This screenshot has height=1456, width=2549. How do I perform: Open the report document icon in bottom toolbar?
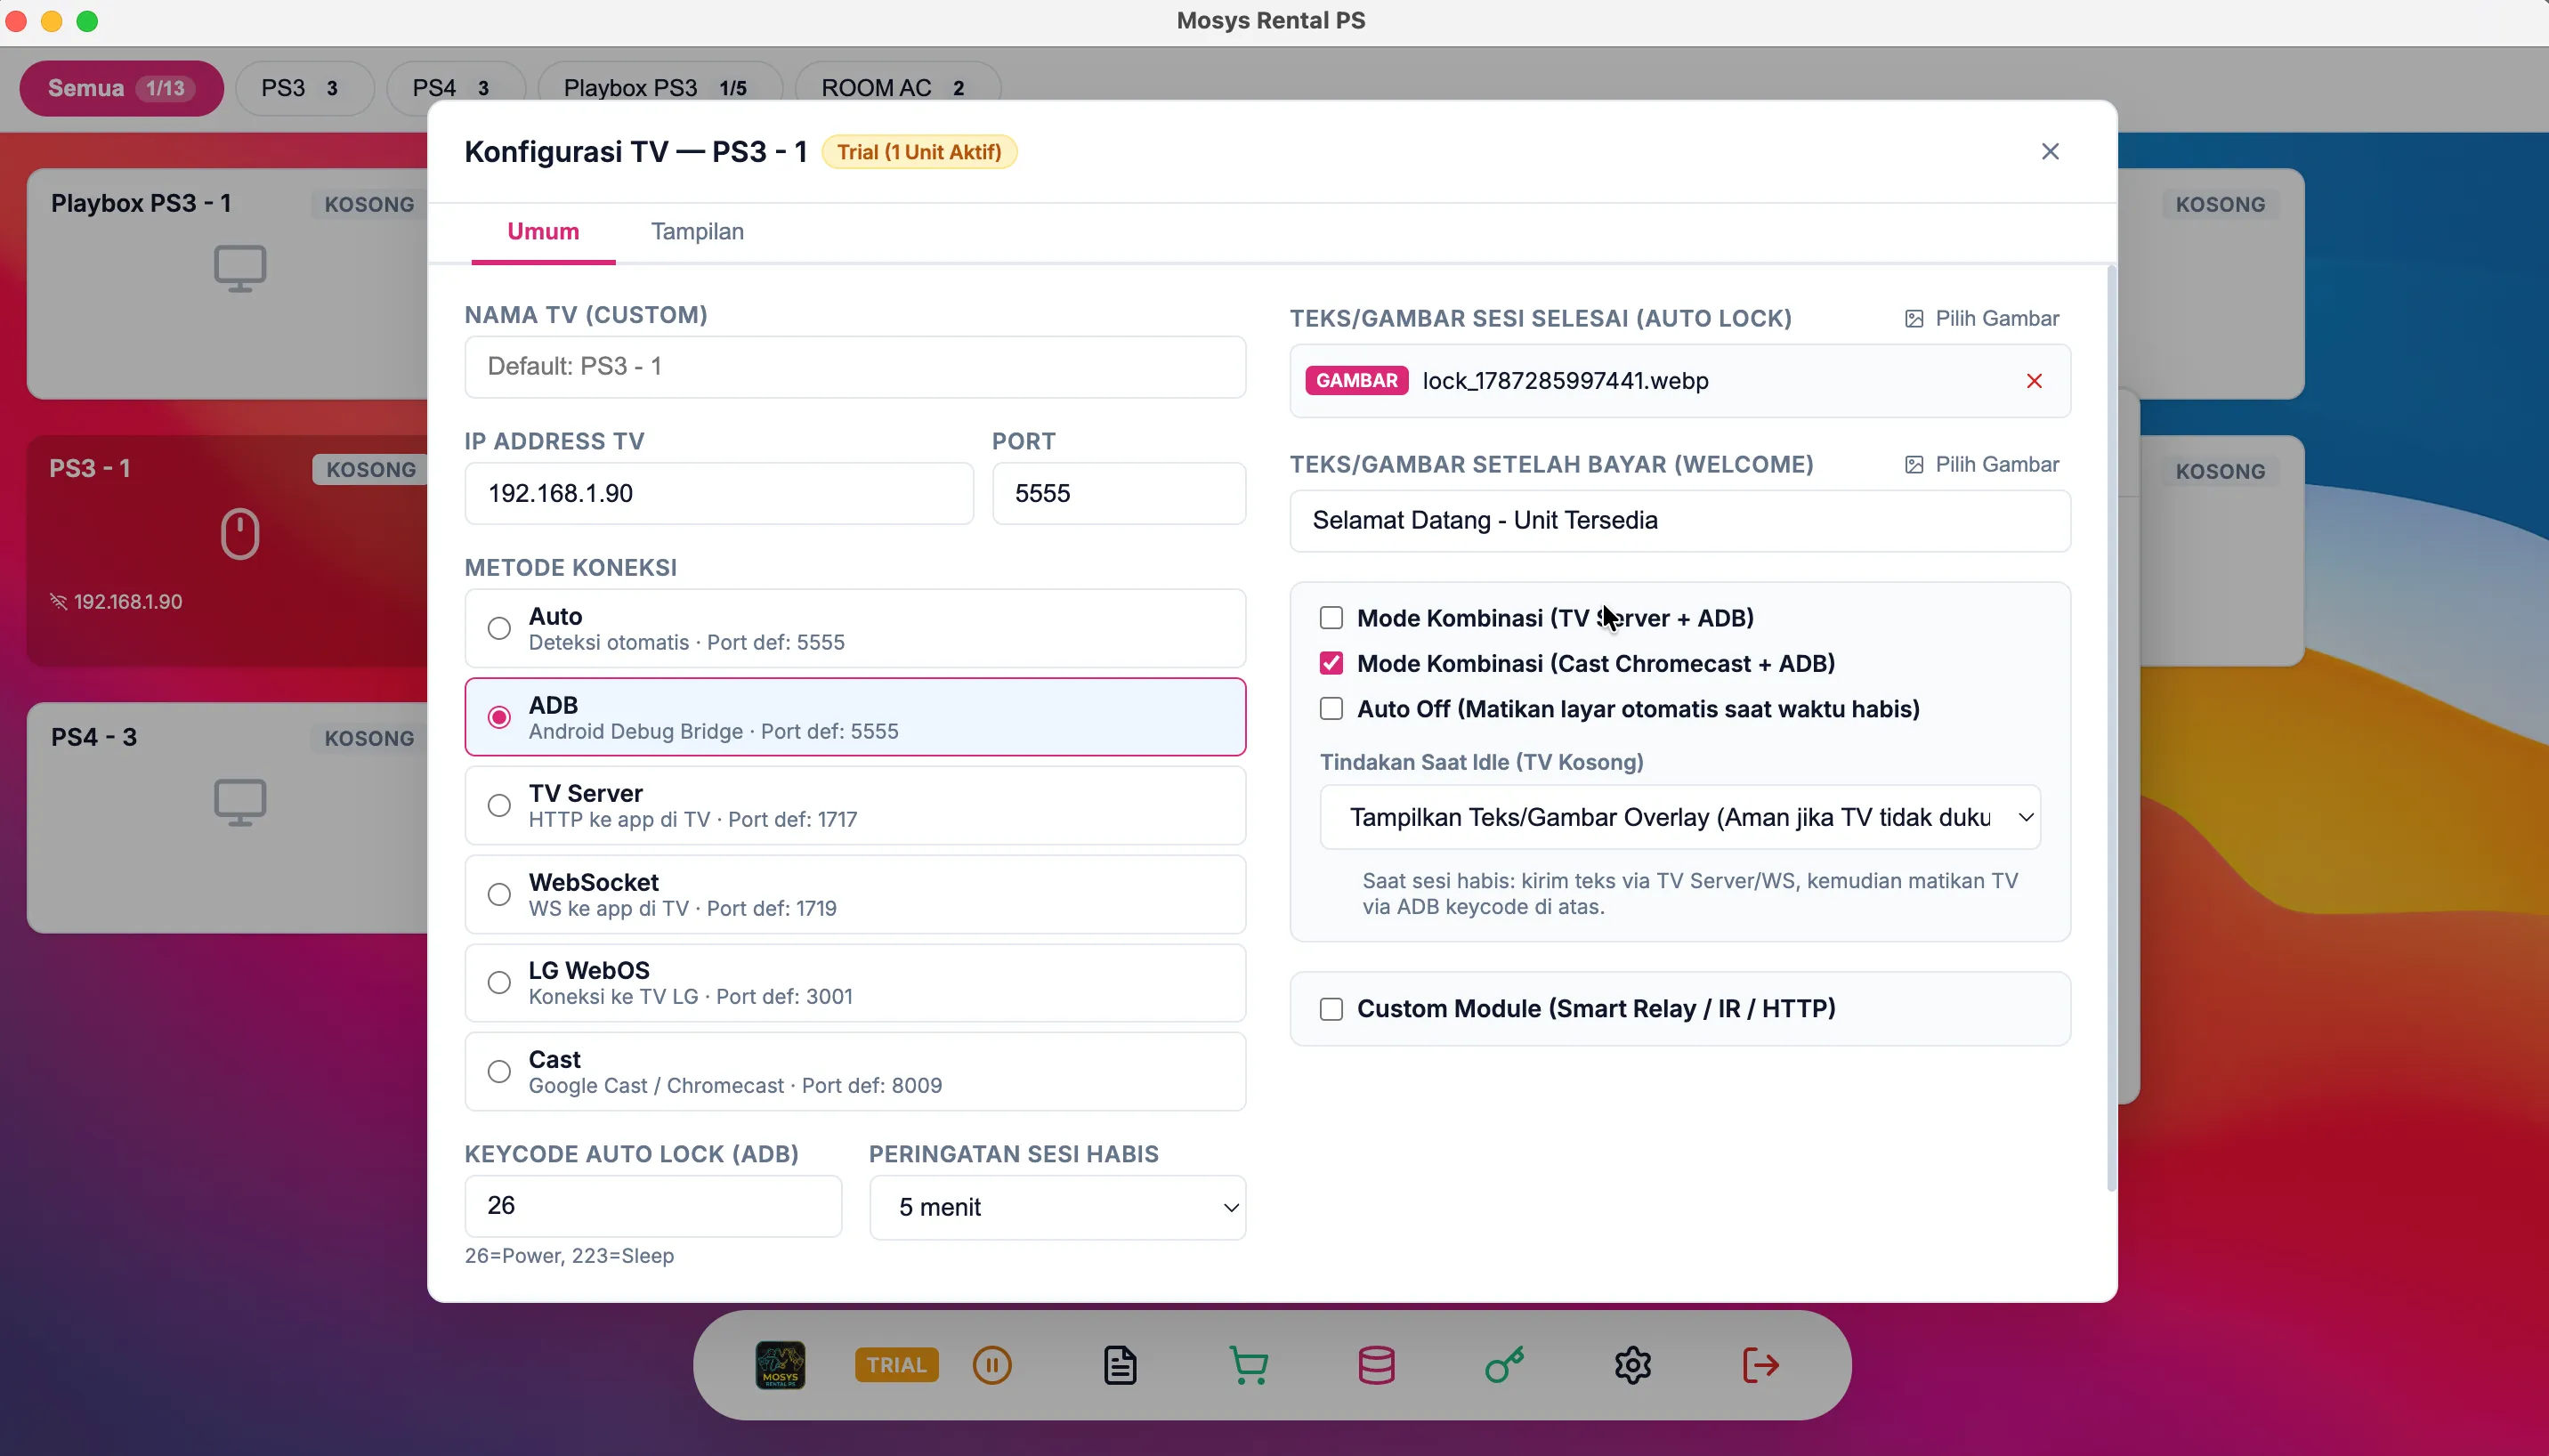click(1120, 1365)
